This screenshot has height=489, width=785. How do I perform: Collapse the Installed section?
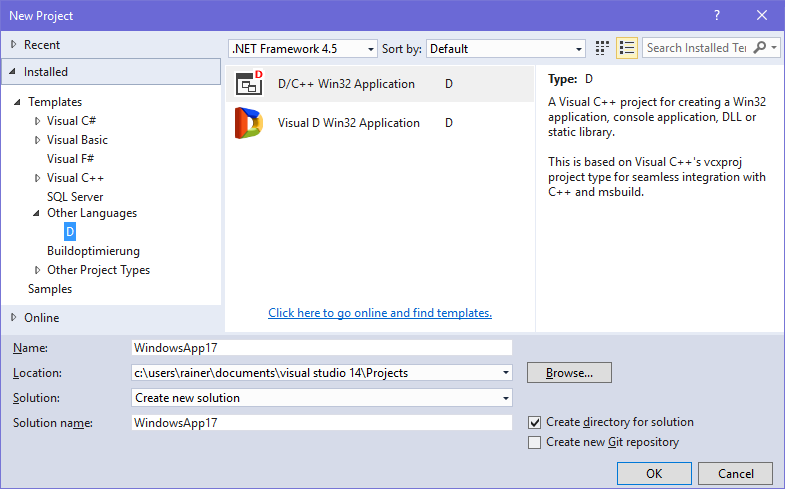tap(13, 72)
